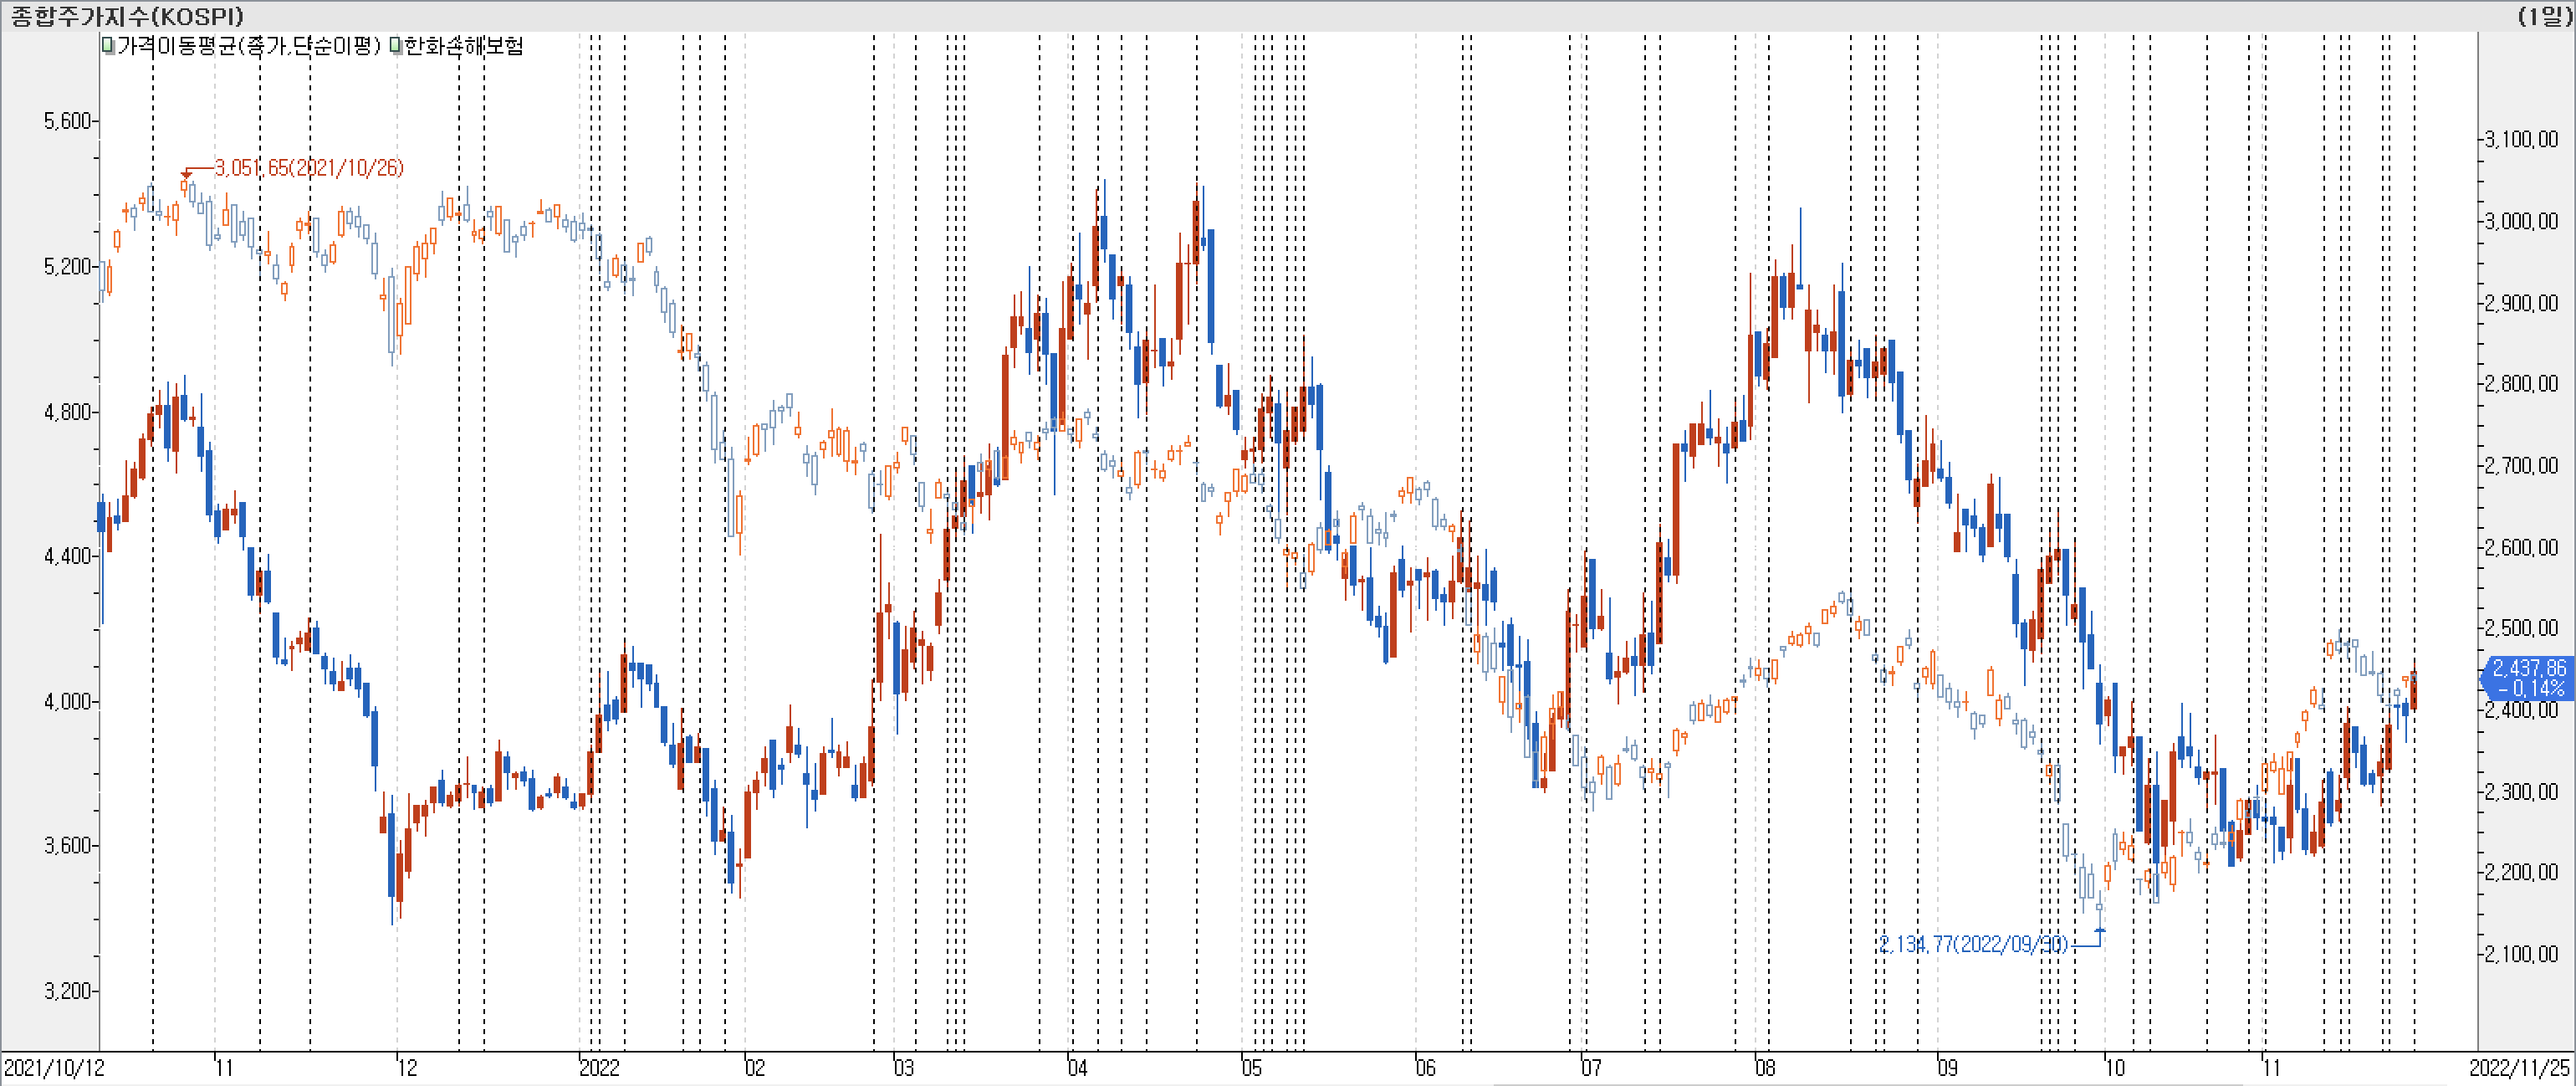Viewport: 2576px width, 1086px height.
Task: Click the 3,051.65(2021/10/26) high annotation
Action: click(309, 168)
